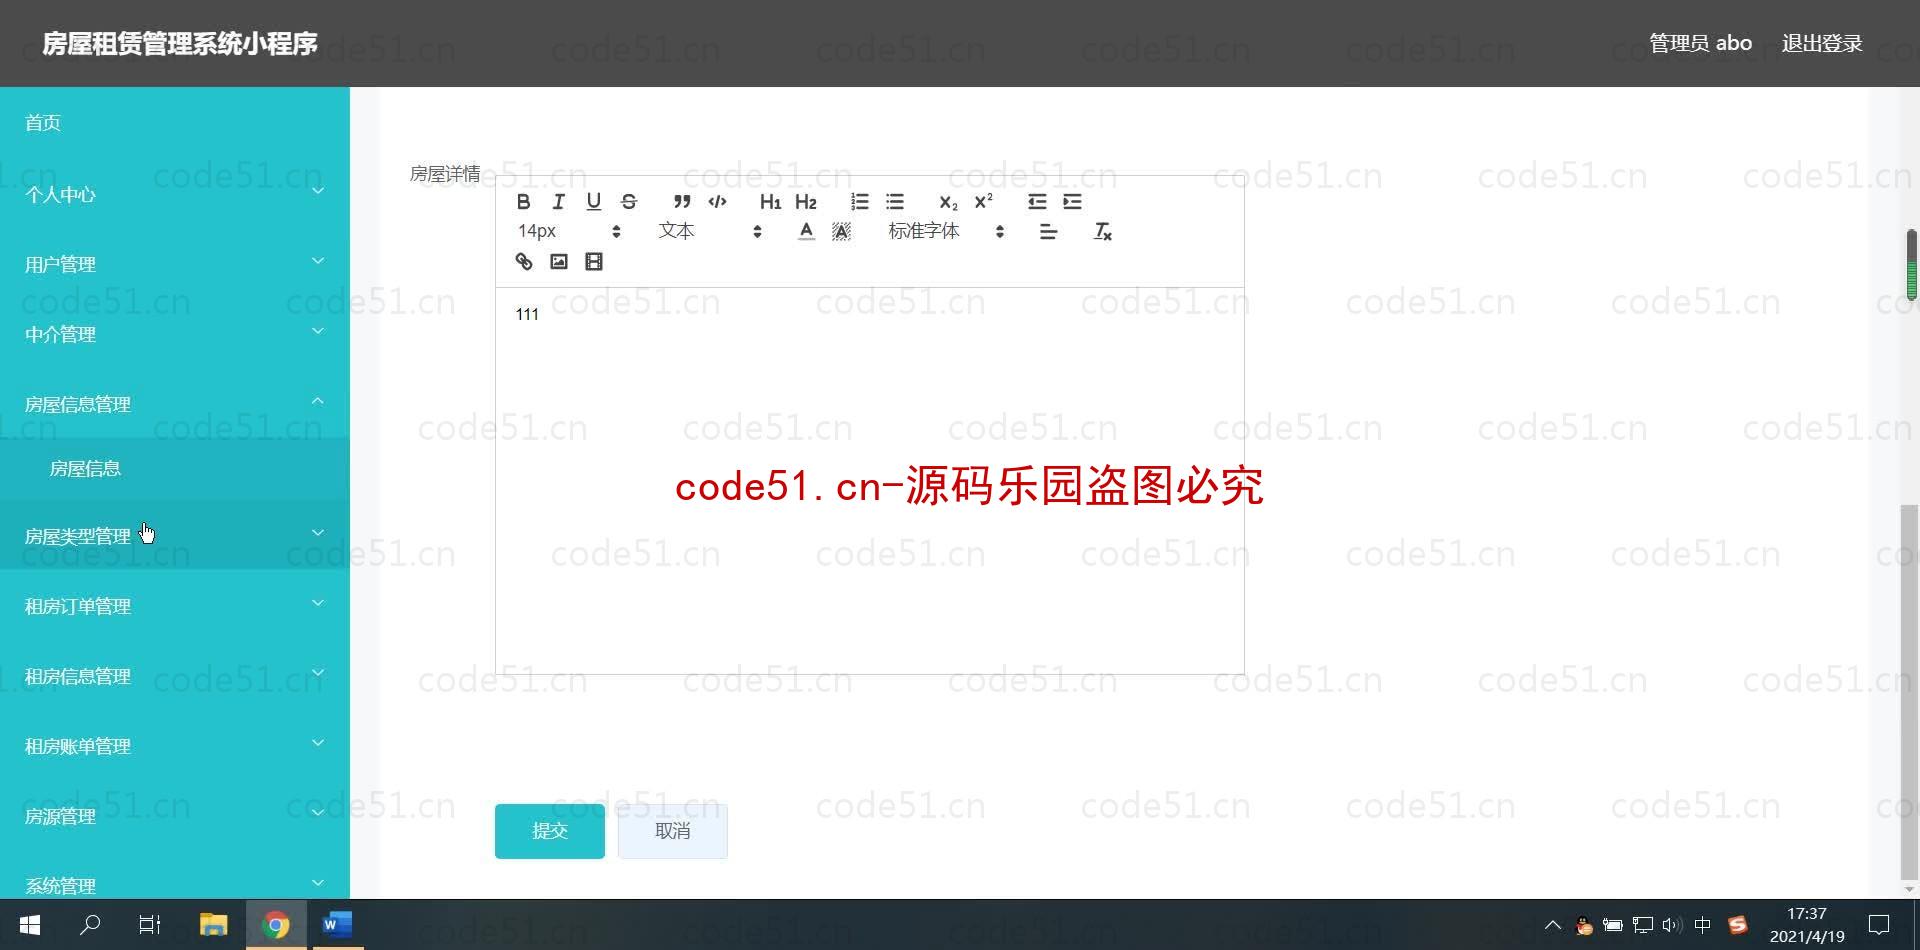Image resolution: width=1920 pixels, height=950 pixels.
Task: Click the volume icon in system tray
Action: coord(1672,925)
